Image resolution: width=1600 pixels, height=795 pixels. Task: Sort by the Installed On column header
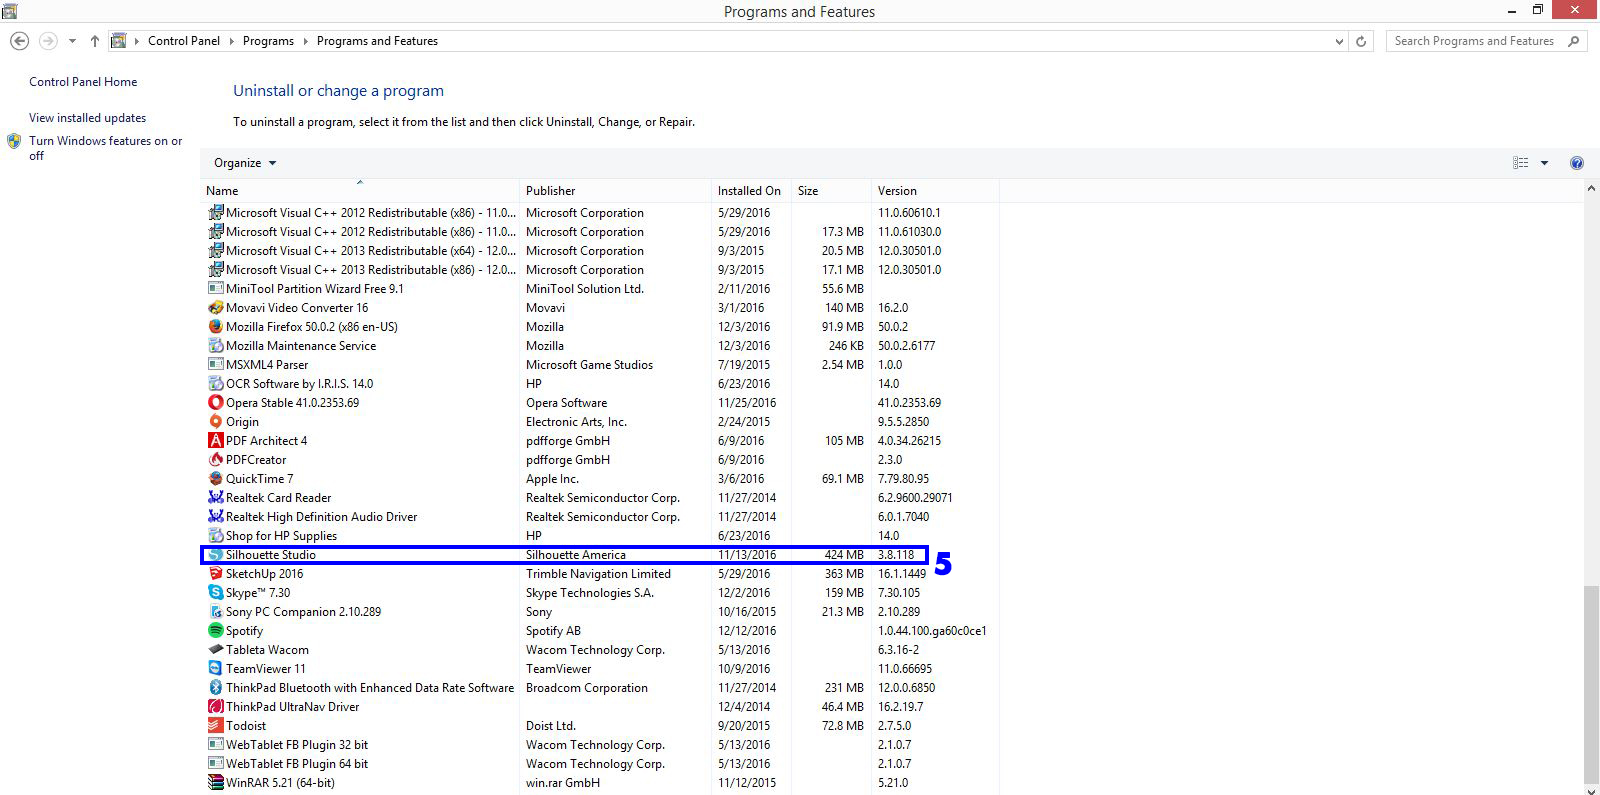751,191
